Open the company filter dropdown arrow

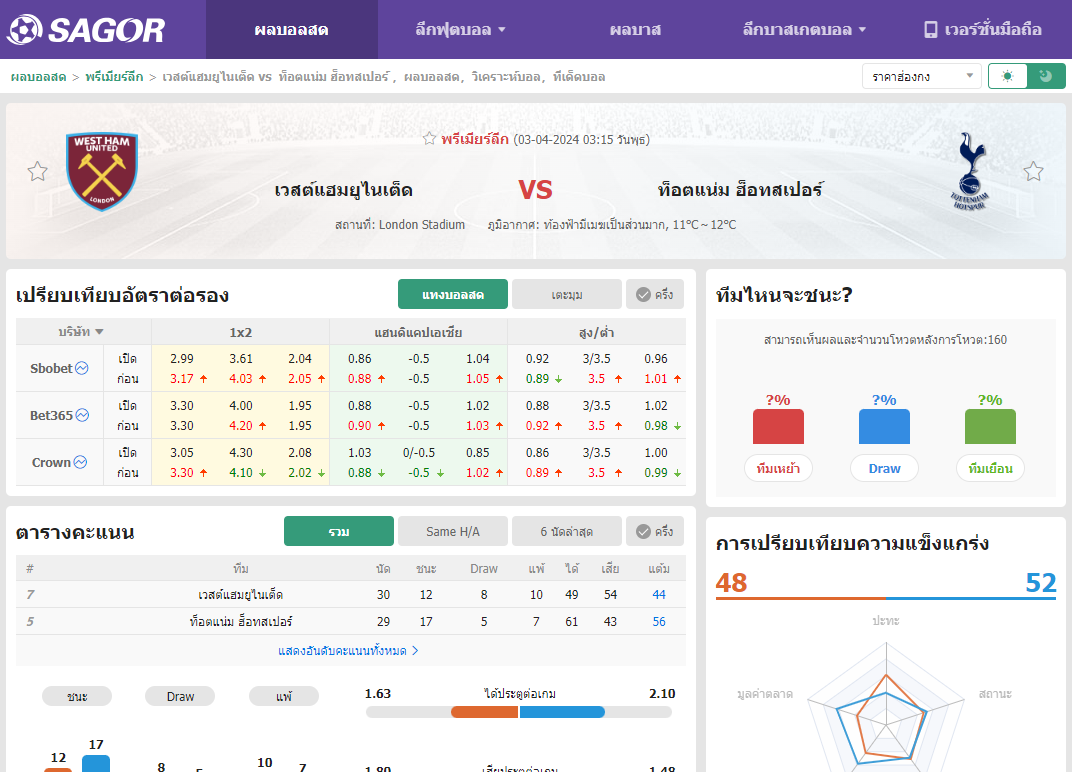(99, 332)
